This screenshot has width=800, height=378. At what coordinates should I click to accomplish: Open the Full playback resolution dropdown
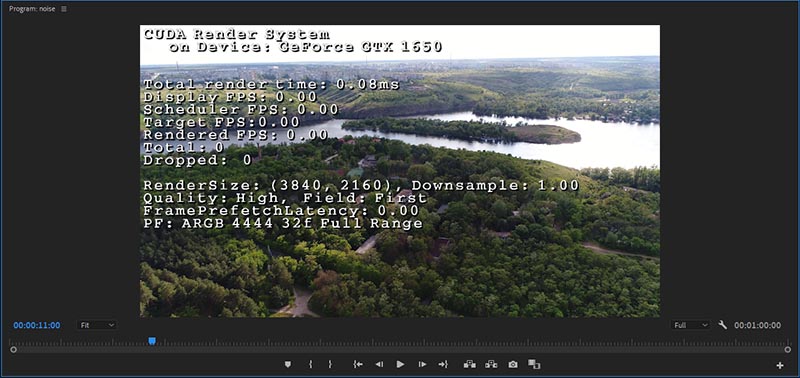pos(690,325)
